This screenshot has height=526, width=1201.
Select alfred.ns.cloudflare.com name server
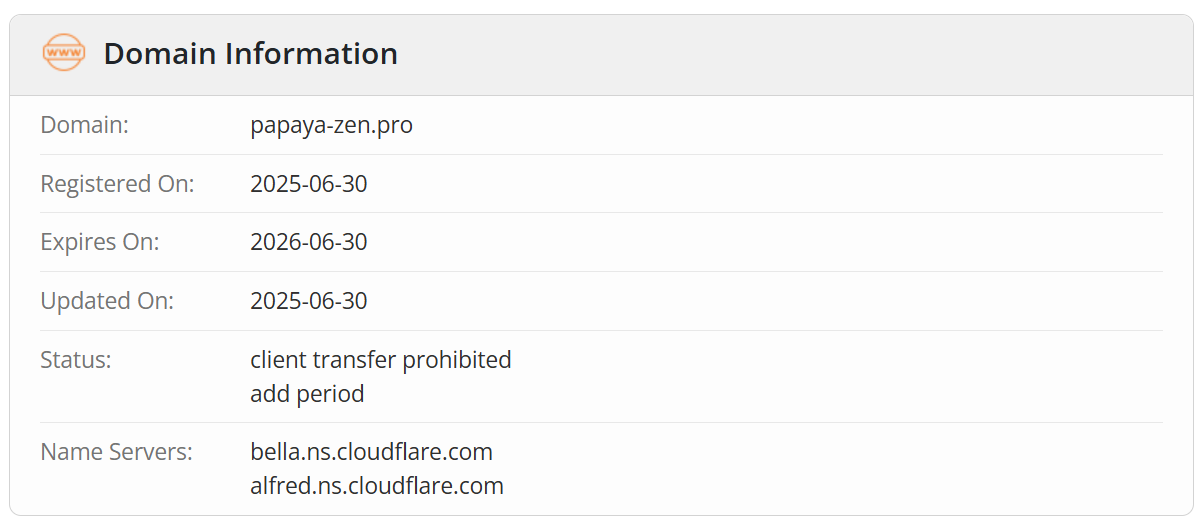click(x=377, y=486)
